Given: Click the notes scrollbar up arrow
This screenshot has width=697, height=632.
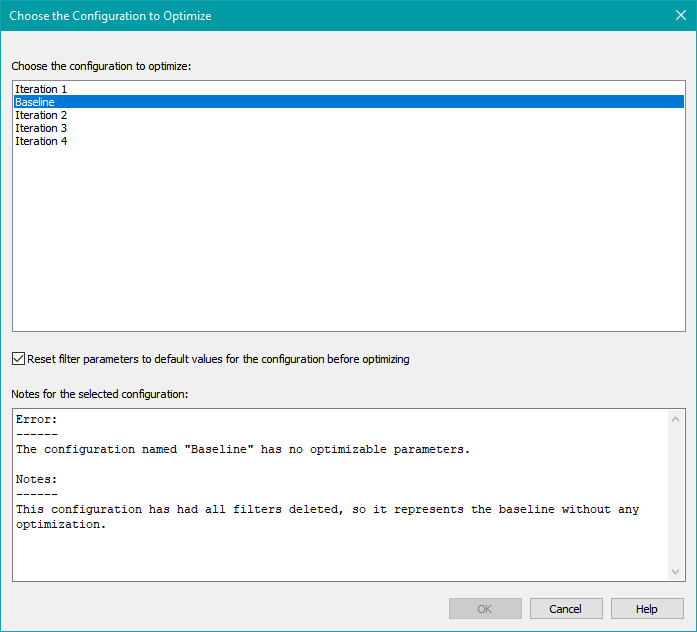Looking at the screenshot, I should tap(675, 419).
